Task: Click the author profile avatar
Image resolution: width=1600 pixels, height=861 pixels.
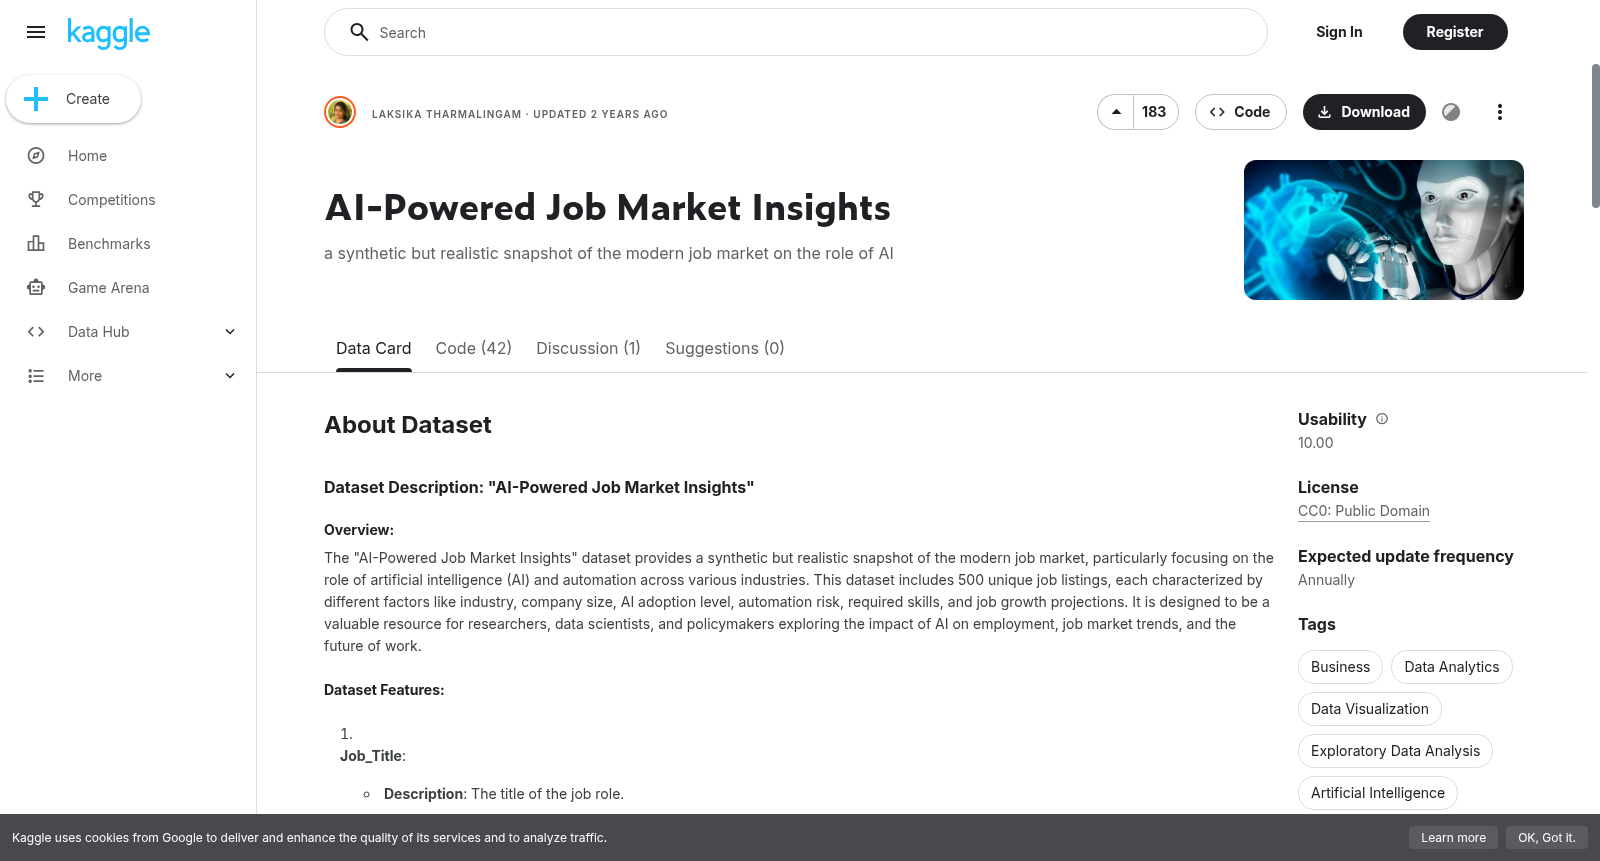Action: (x=340, y=112)
